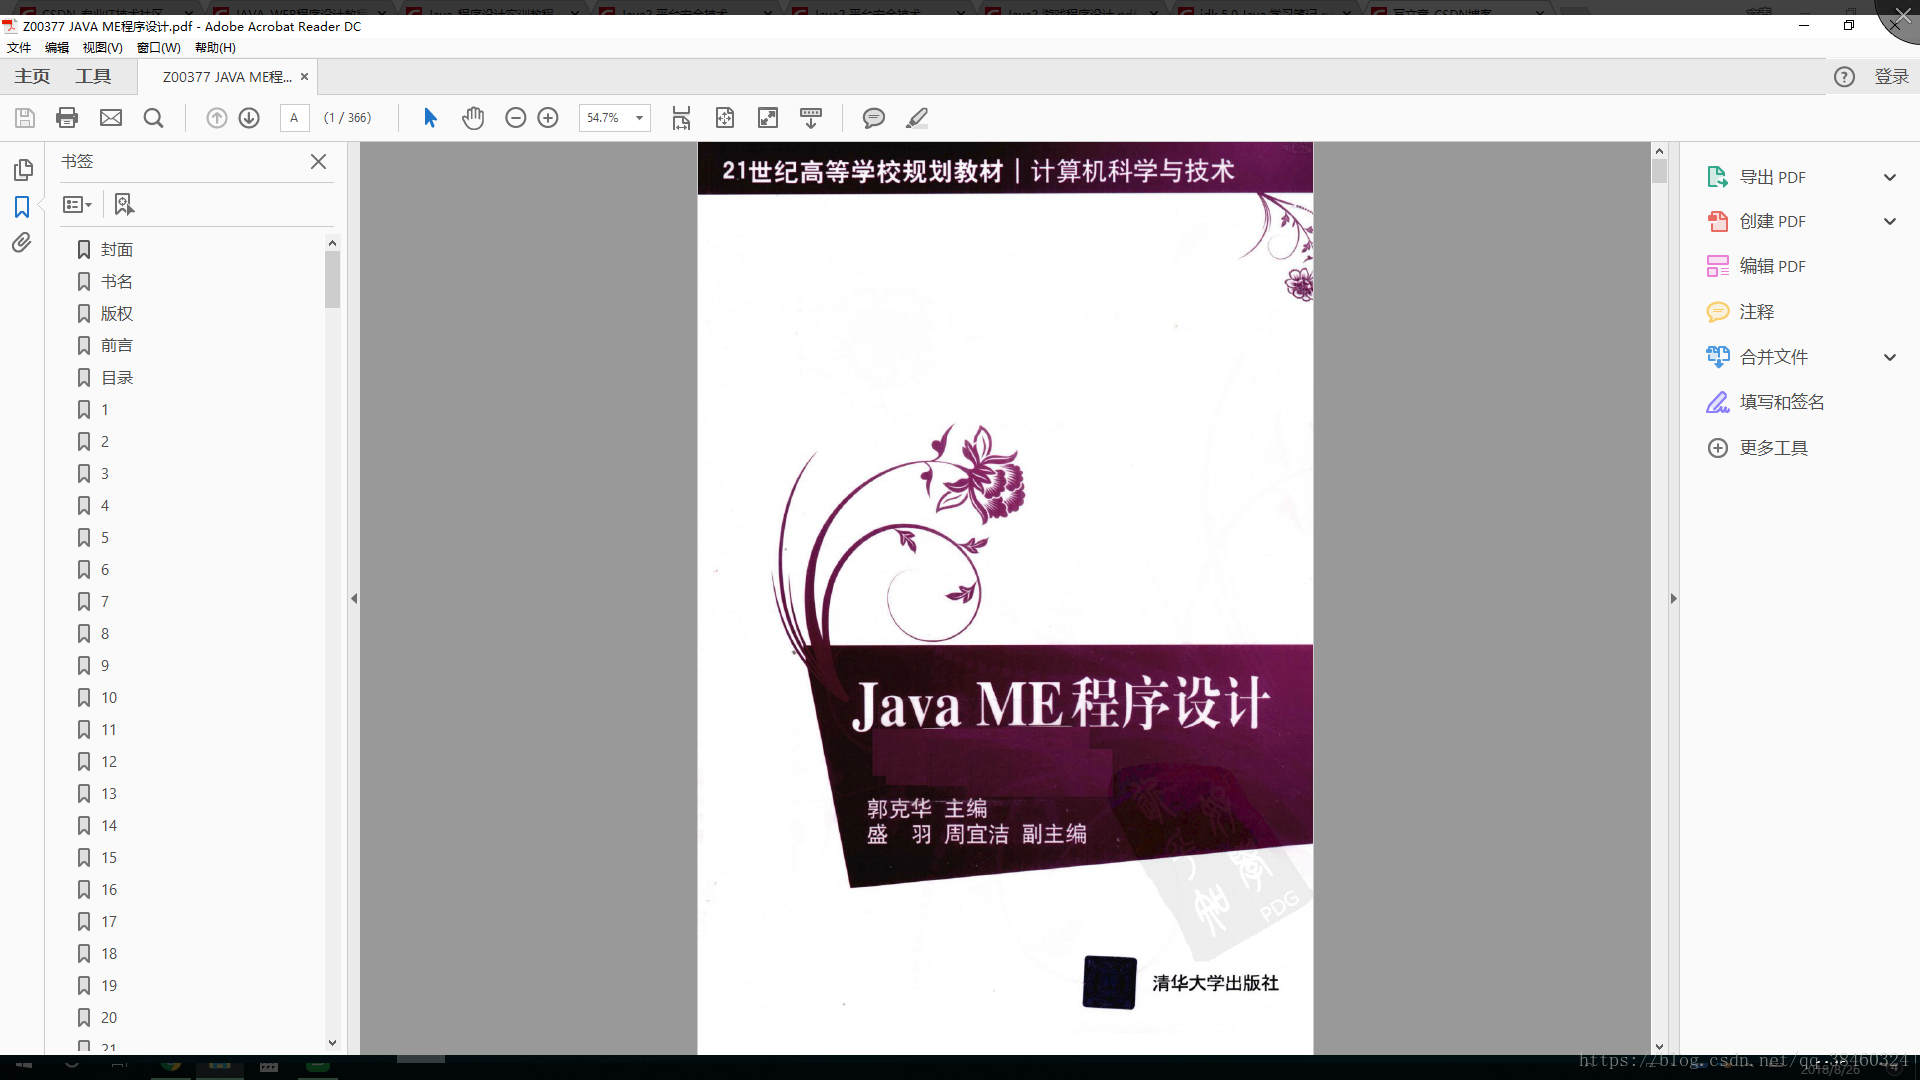Click the email envelope icon
The height and width of the screenshot is (1080, 1920).
[111, 118]
